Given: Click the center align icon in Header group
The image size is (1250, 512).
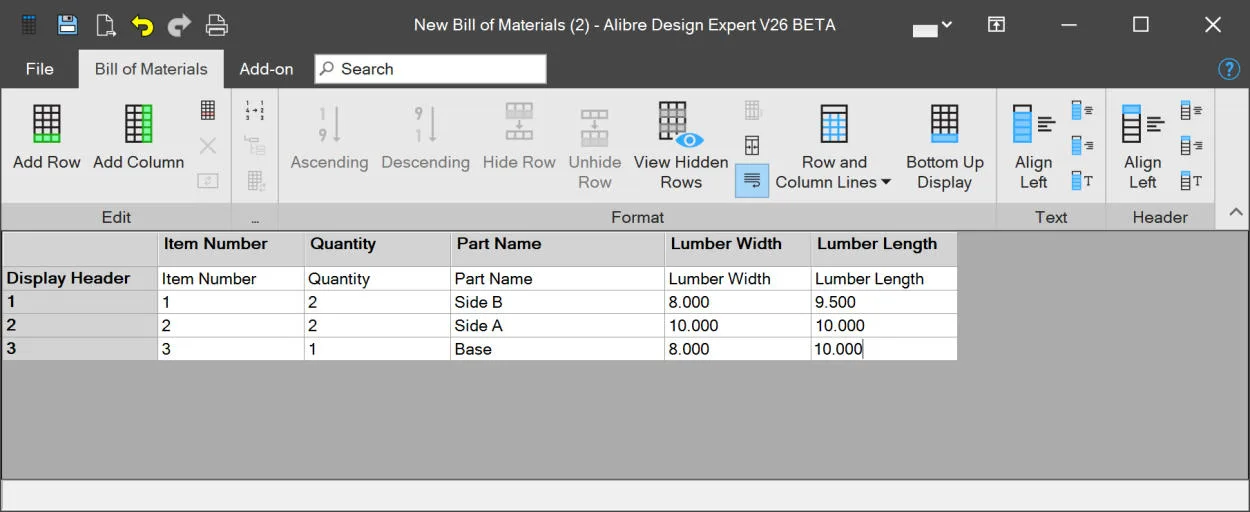Looking at the screenshot, I should tap(1191, 110).
